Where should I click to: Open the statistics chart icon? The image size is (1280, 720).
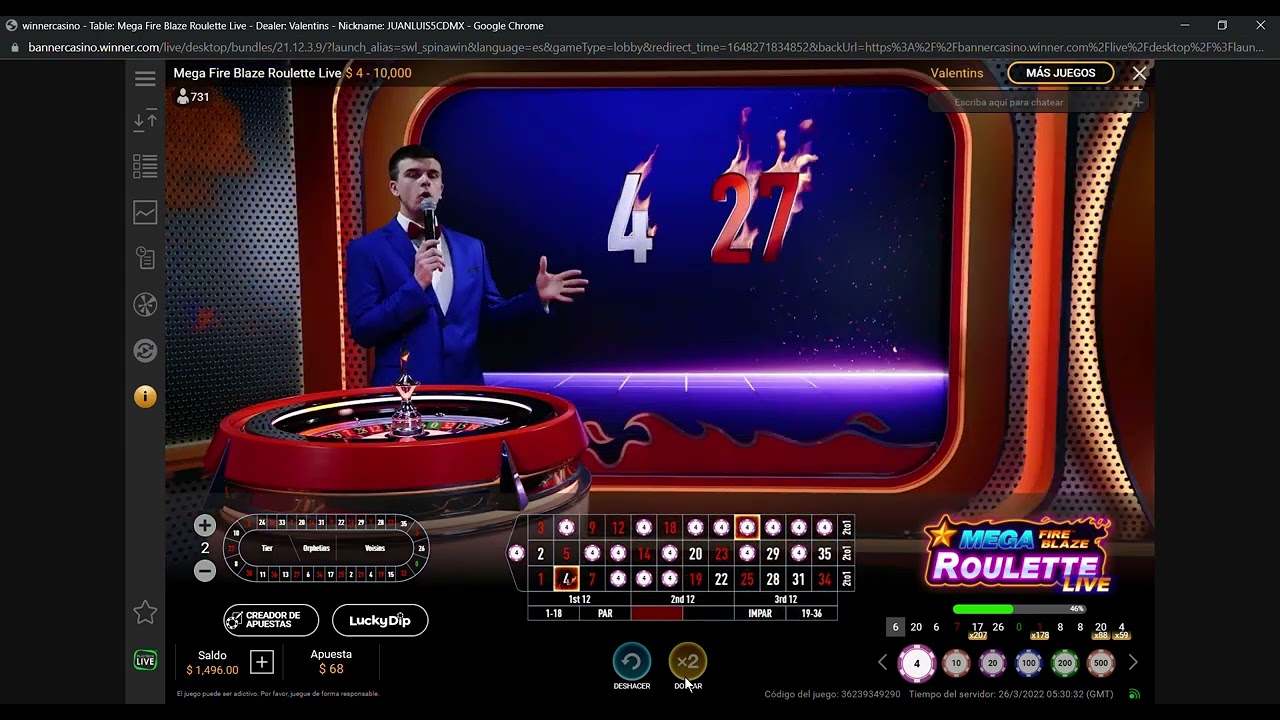click(x=145, y=212)
